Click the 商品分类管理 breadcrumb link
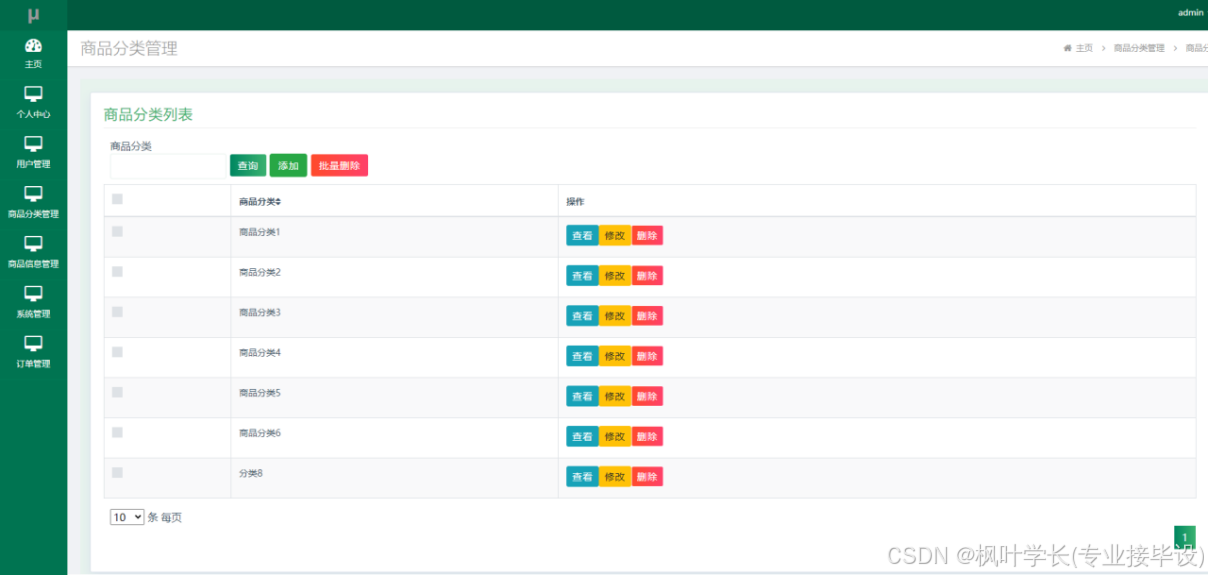The height and width of the screenshot is (575, 1208). [1139, 48]
